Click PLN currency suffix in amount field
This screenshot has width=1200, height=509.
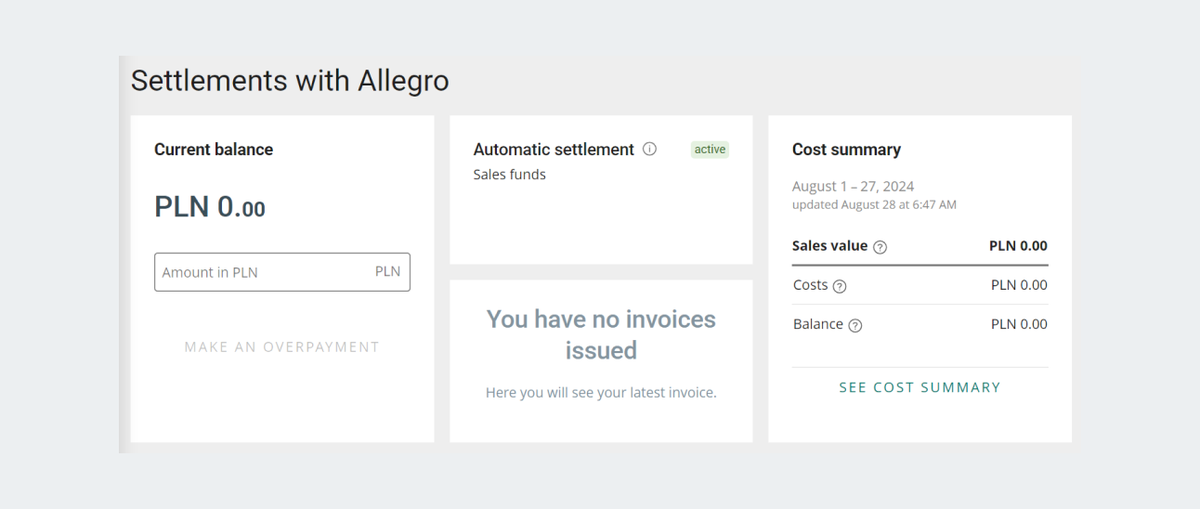387,271
